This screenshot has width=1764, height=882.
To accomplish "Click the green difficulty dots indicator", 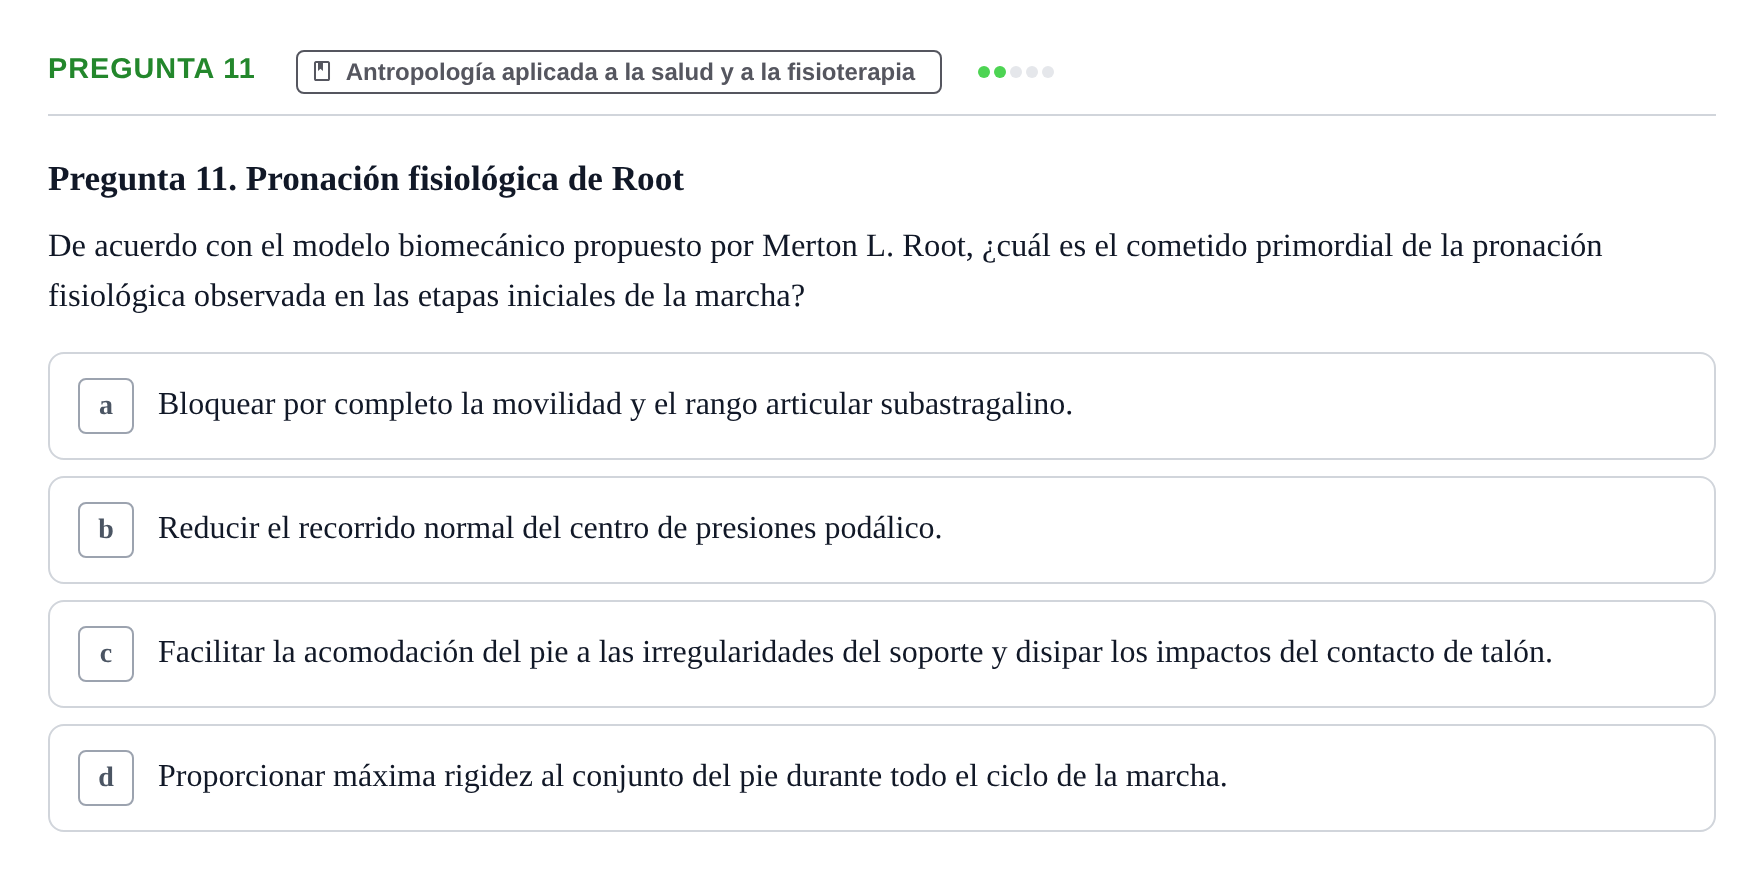I will tap(1016, 72).
